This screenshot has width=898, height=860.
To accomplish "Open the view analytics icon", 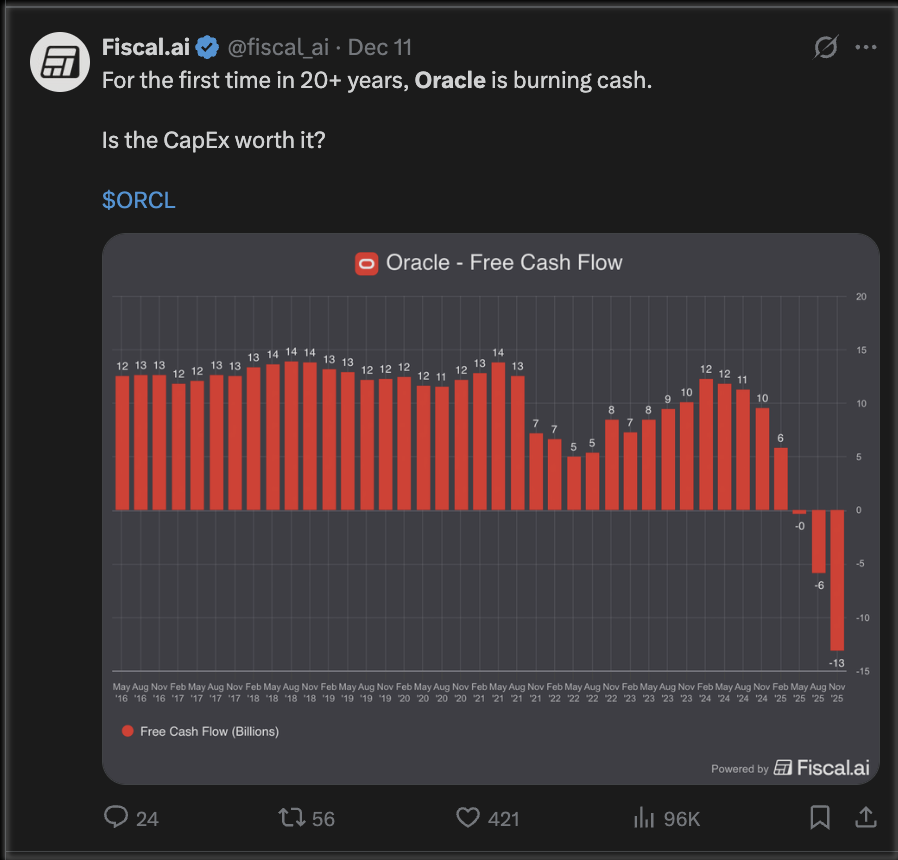I will 644,818.
